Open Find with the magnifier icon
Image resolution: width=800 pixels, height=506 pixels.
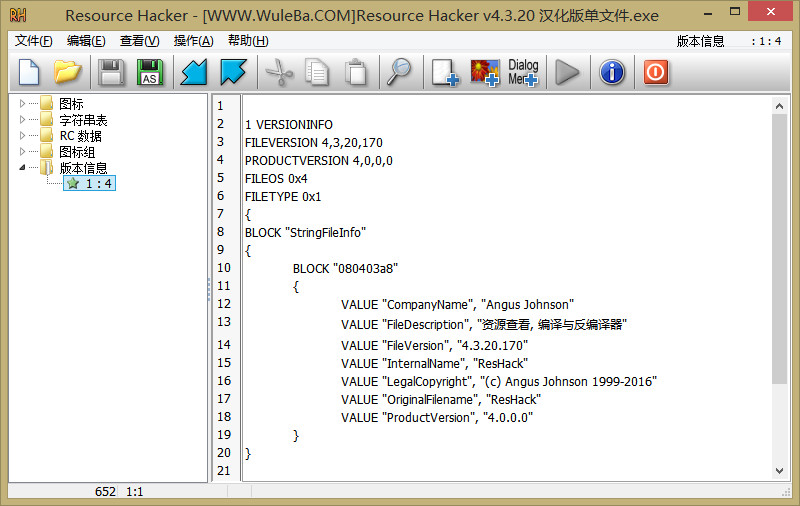coord(399,72)
